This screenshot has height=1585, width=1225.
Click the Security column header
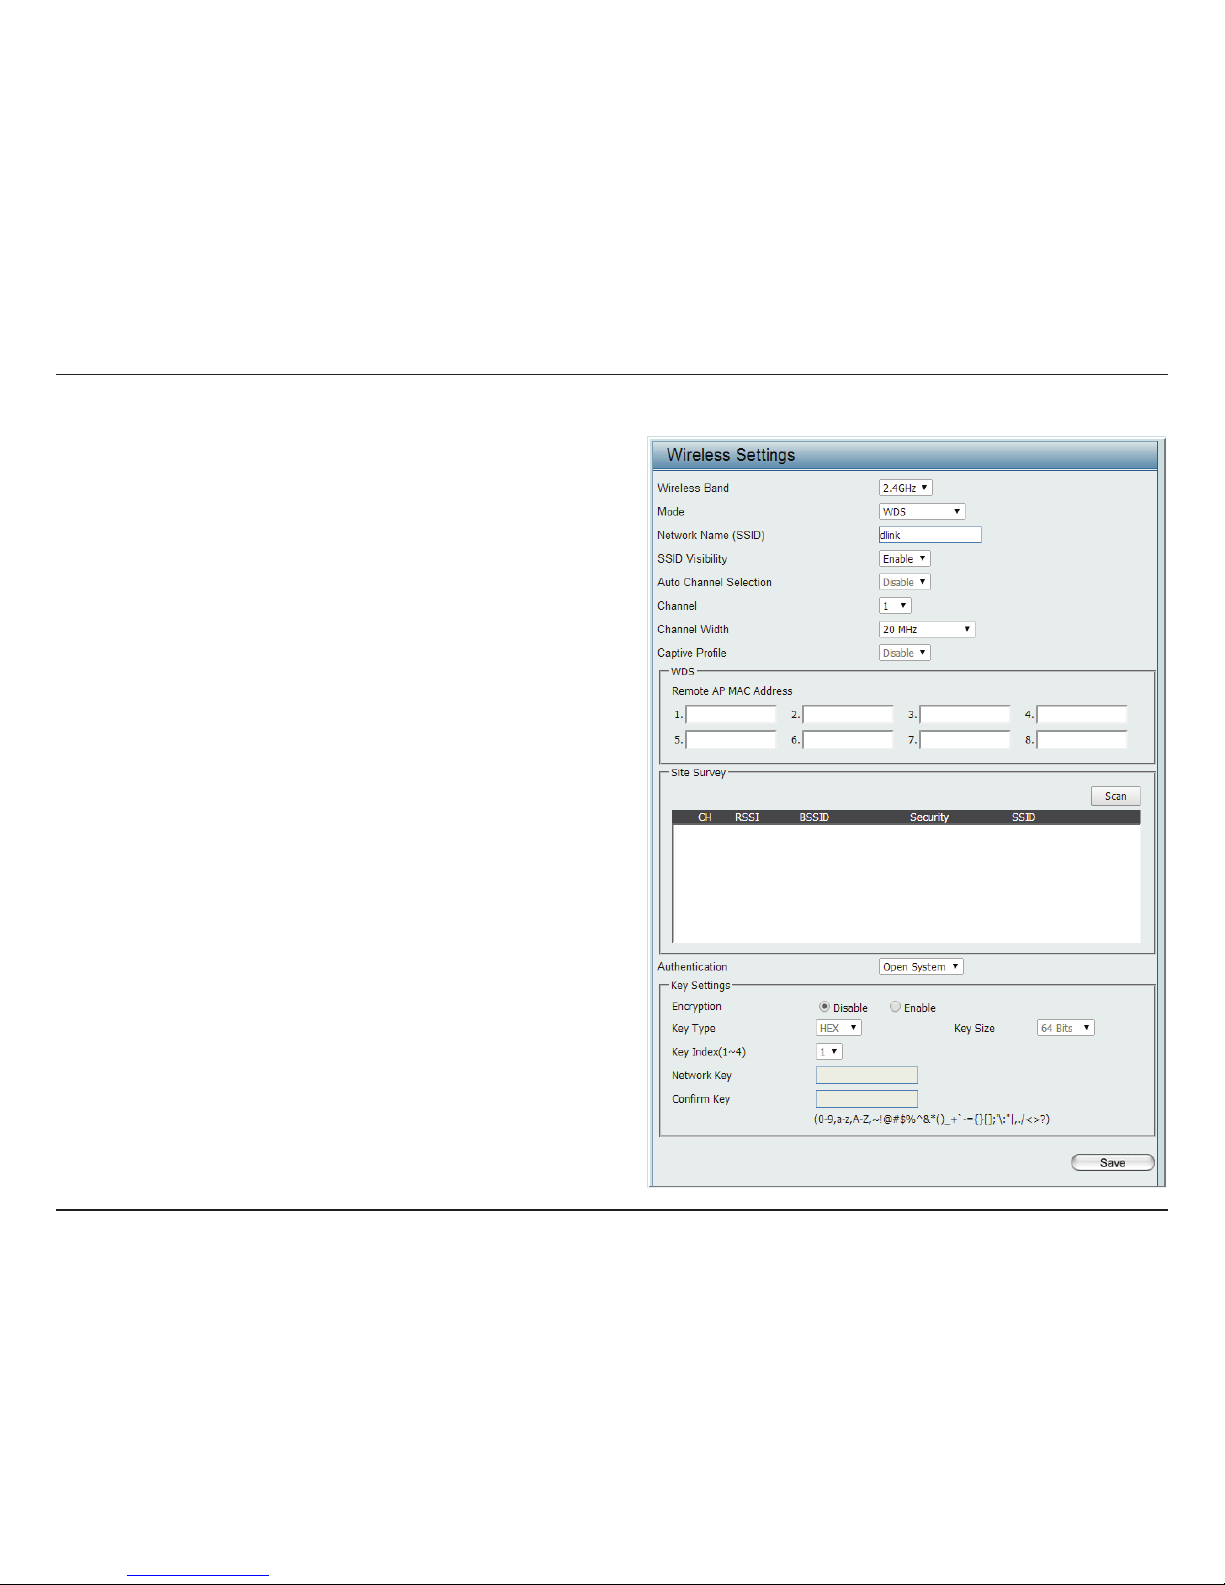(929, 818)
